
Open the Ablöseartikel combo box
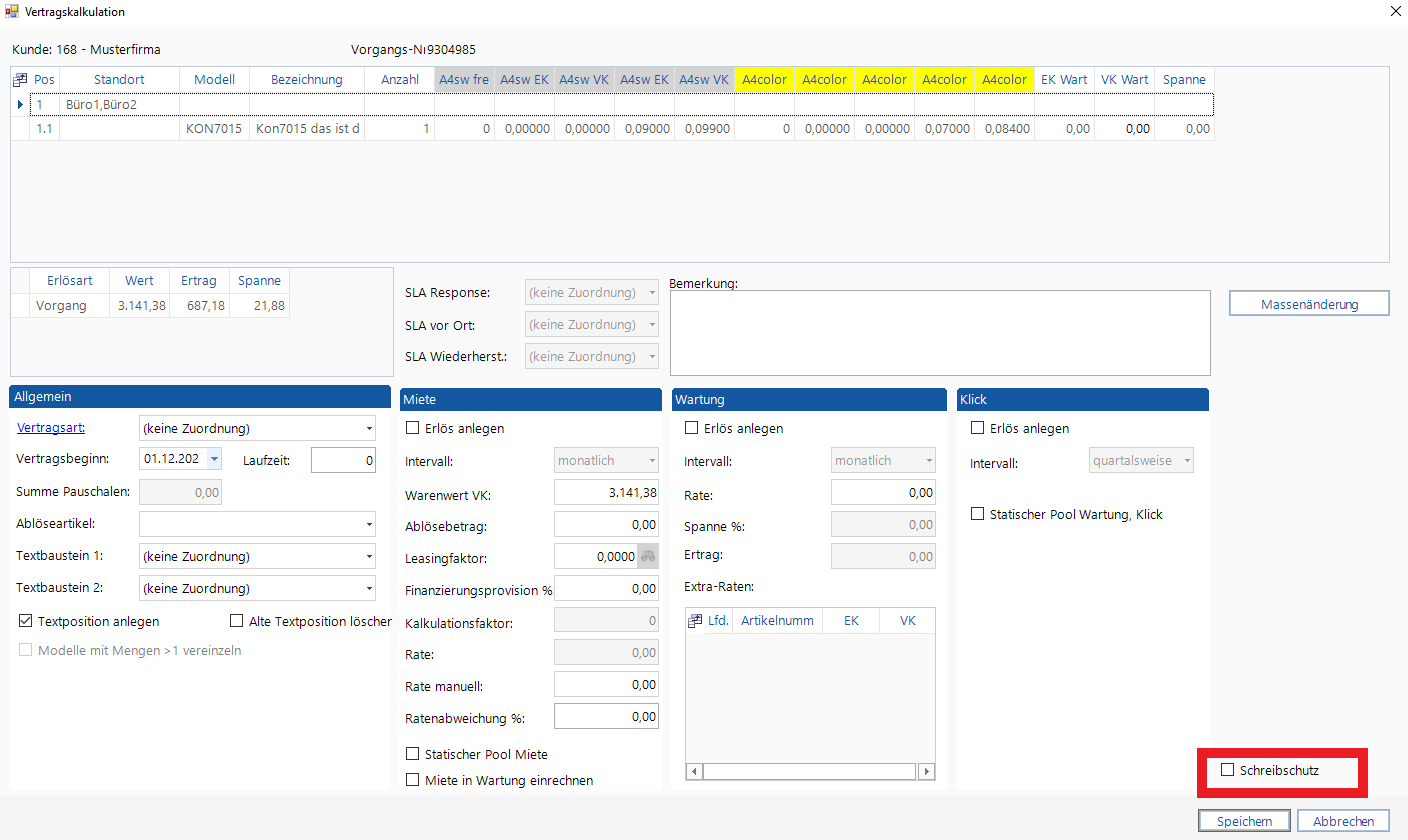[369, 525]
